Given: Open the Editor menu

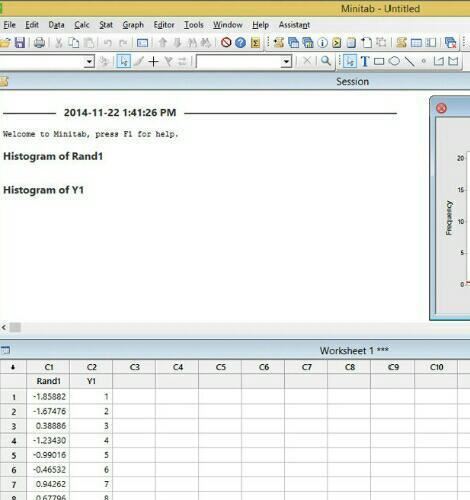Looking at the screenshot, I should pos(164,25).
